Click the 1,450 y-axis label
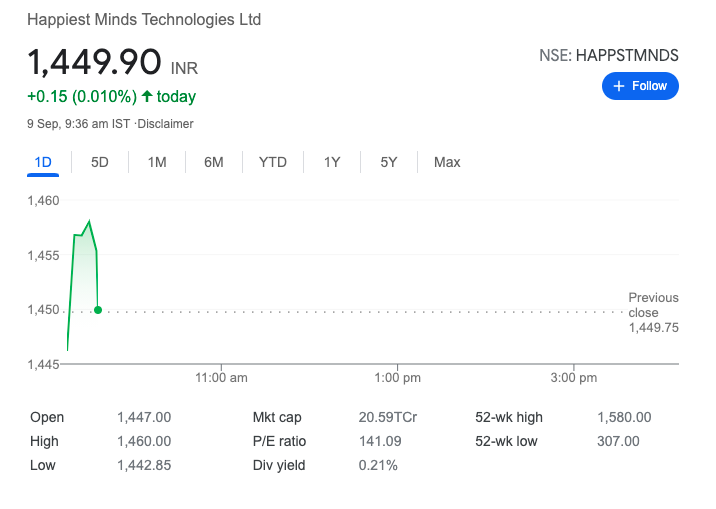The width and height of the screenshot is (716, 509). (x=43, y=310)
